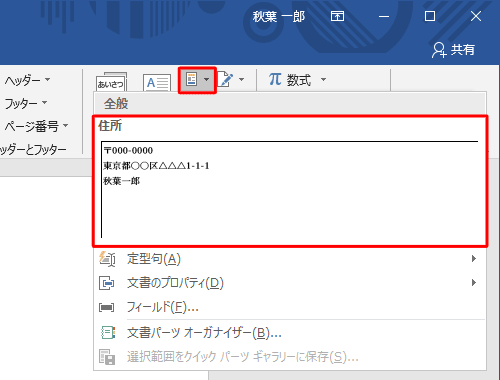Open the フッター dropdown

click(26, 103)
